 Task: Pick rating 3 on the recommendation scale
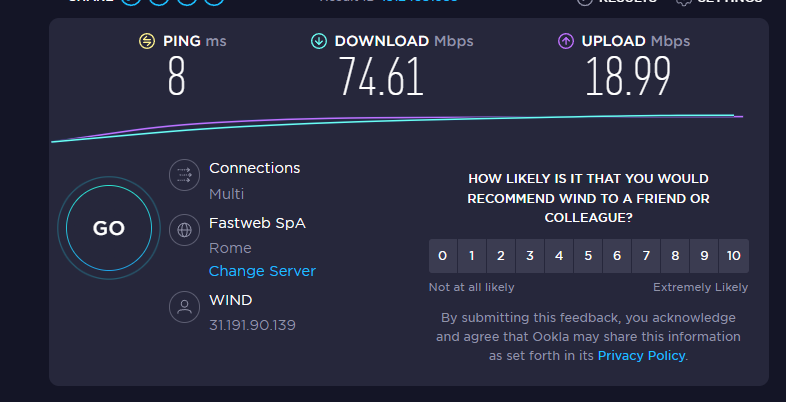point(530,256)
